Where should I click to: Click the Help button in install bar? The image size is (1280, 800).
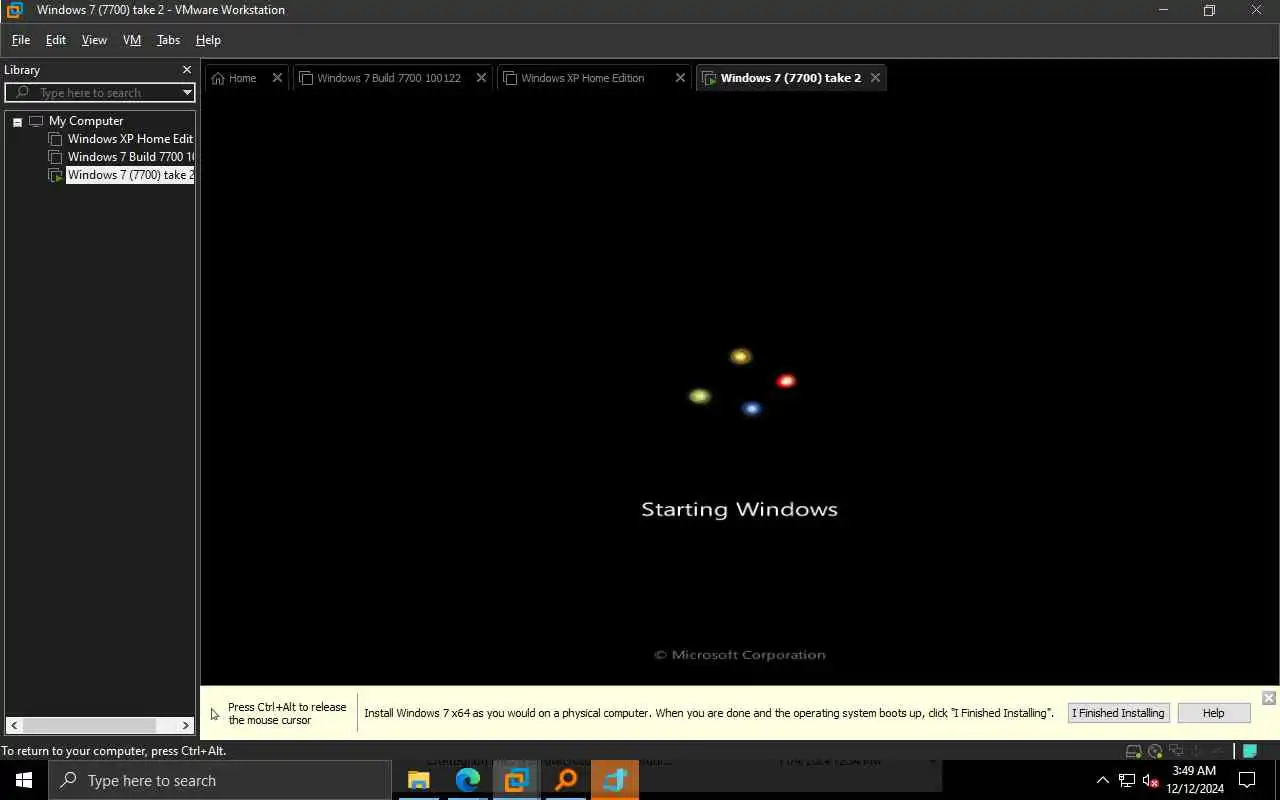coord(1213,713)
